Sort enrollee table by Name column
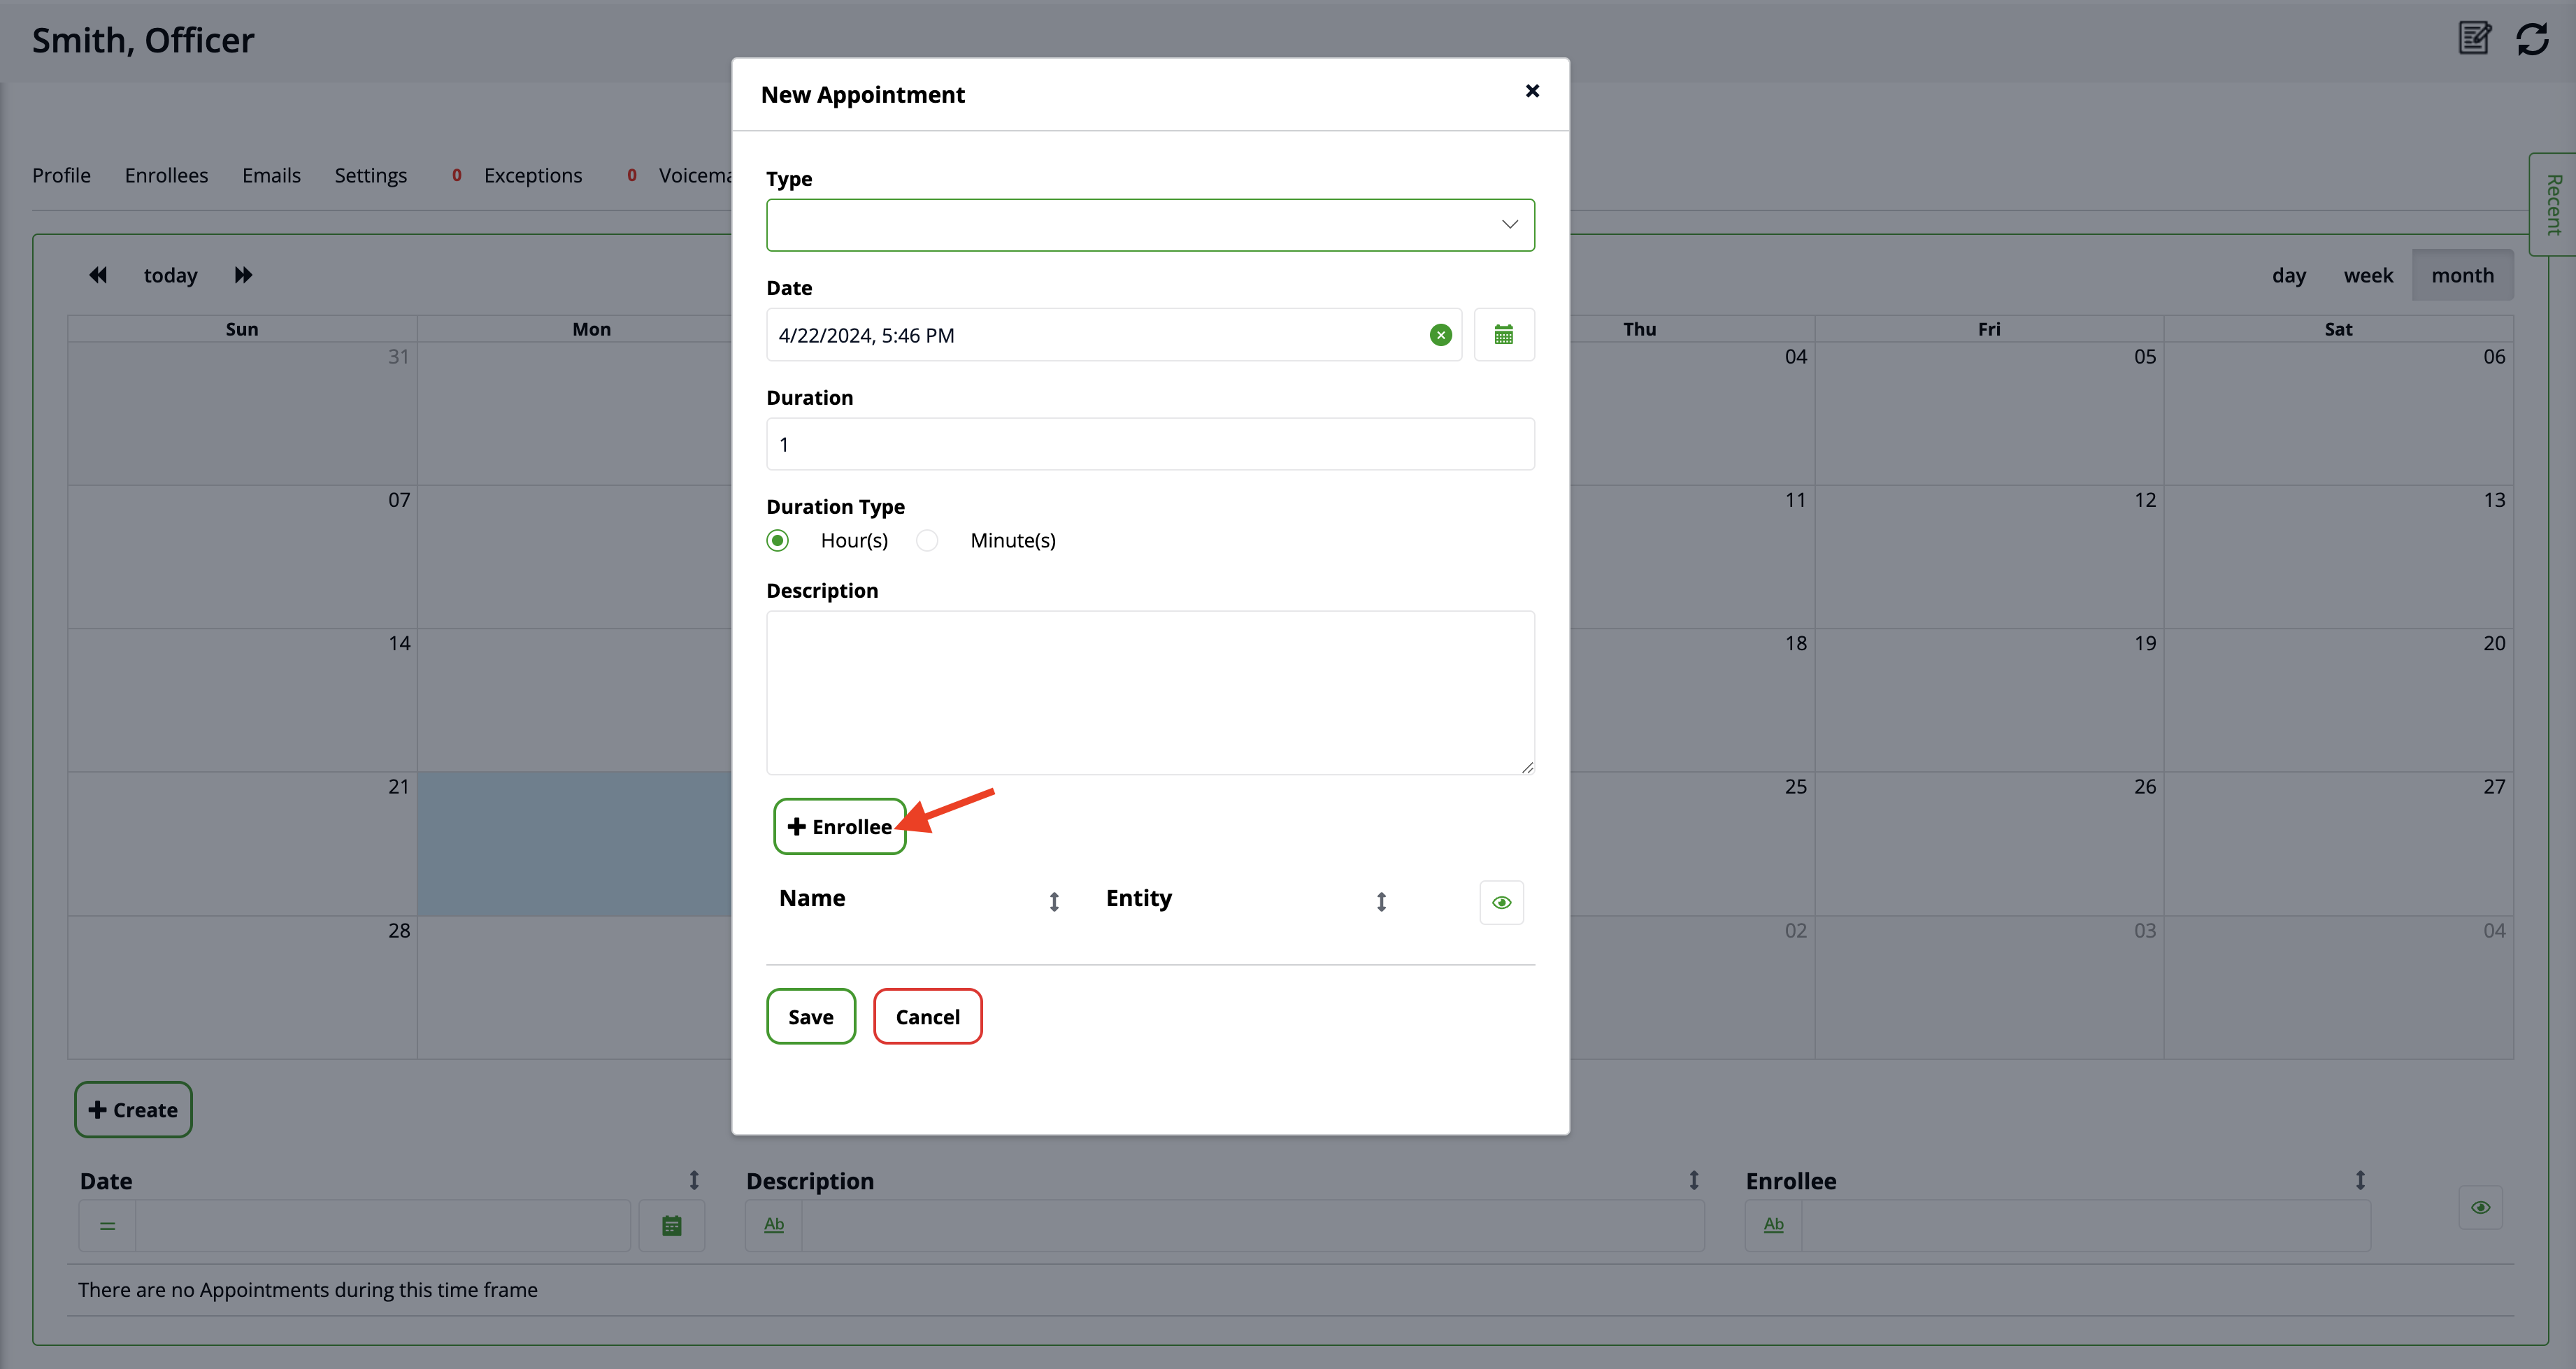This screenshot has width=2576, height=1369. click(x=1053, y=901)
